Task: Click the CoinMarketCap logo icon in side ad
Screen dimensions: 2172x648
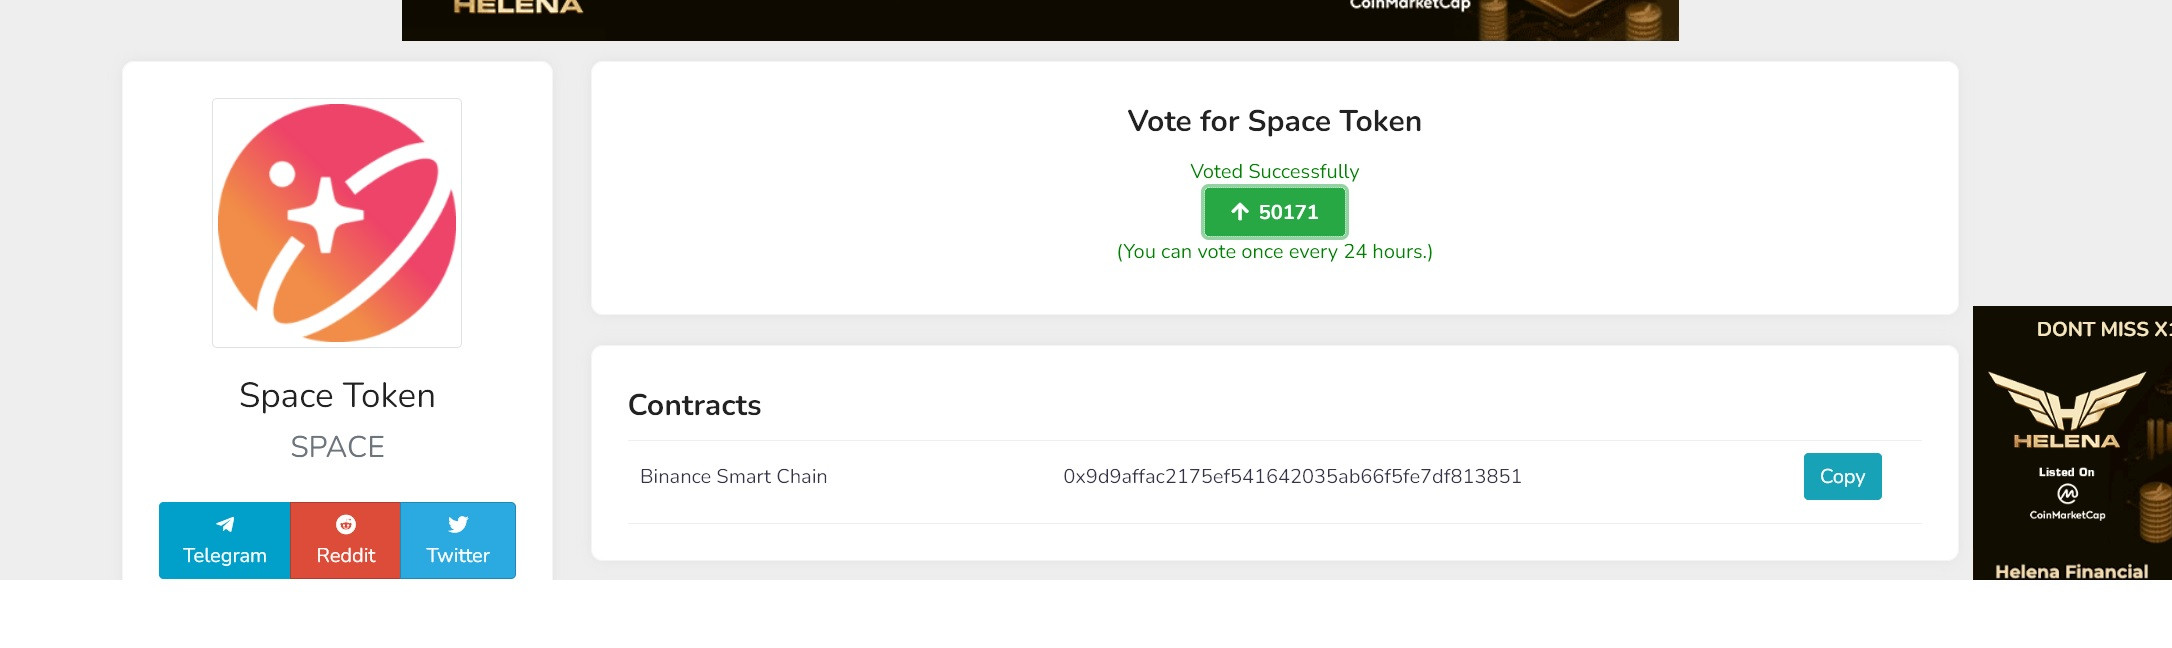Action: pyautogui.click(x=2067, y=493)
